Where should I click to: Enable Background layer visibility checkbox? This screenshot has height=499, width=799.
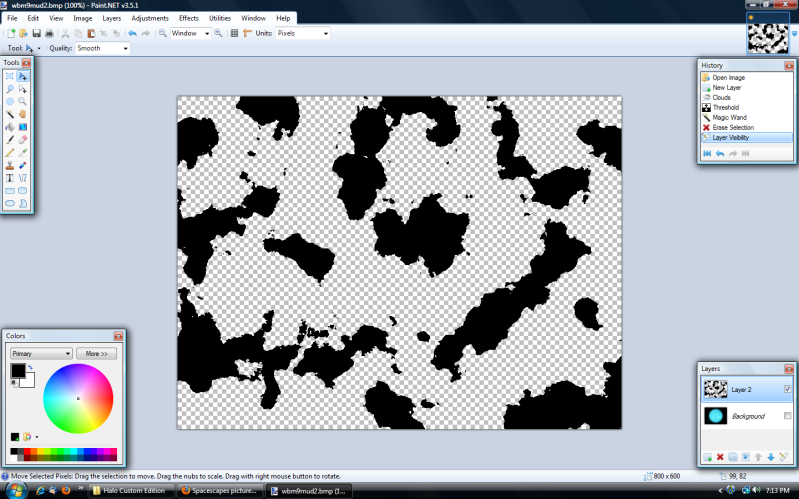tap(788, 415)
